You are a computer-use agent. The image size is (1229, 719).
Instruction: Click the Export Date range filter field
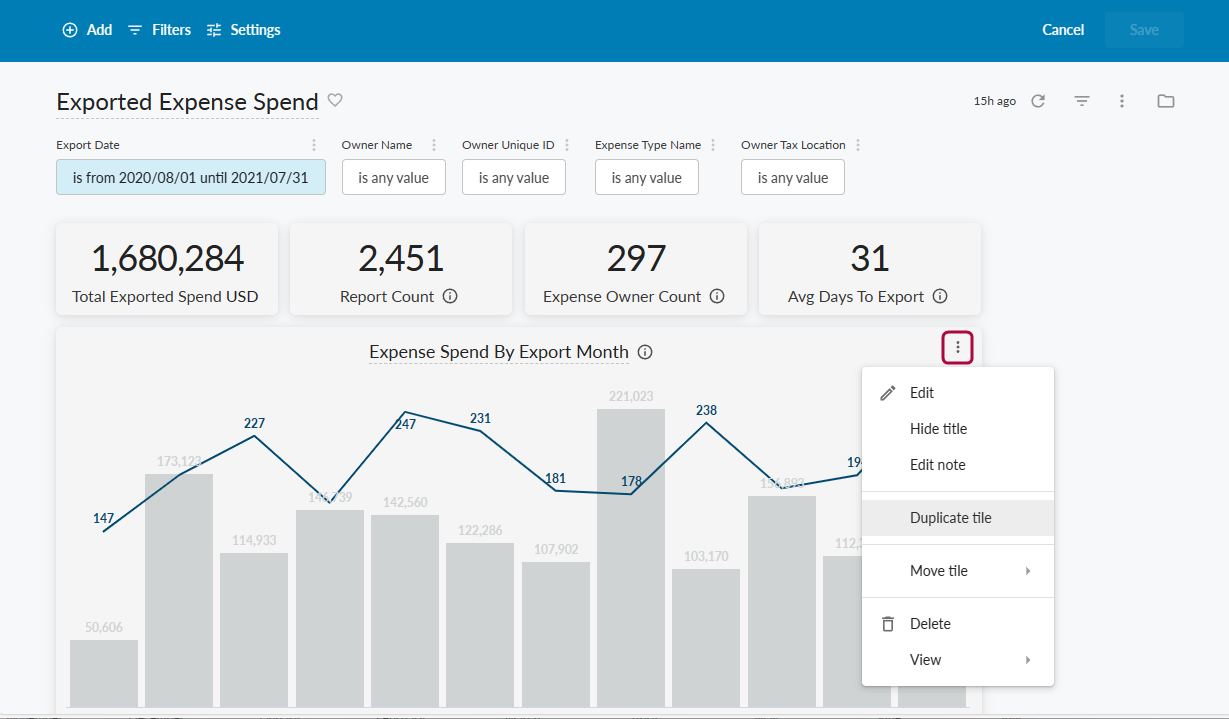(x=190, y=178)
